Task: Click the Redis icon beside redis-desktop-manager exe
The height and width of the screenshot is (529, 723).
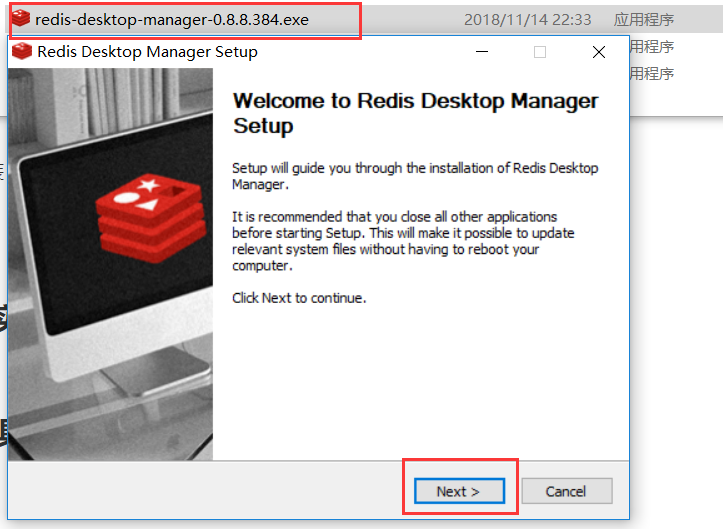Action: 21,18
